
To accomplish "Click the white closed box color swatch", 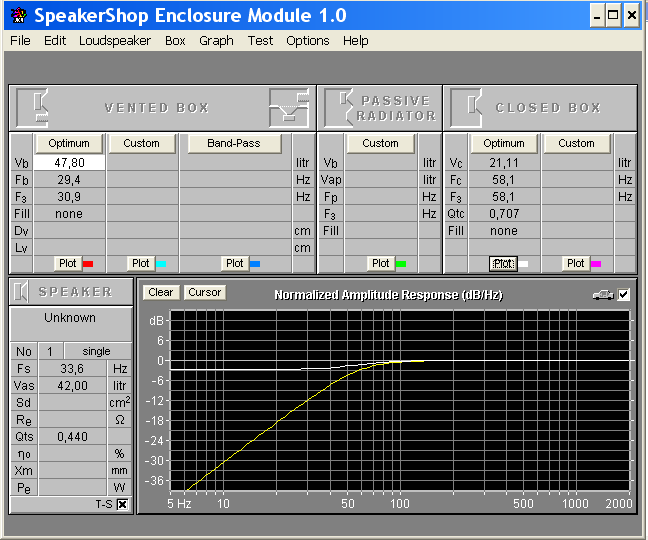I will pos(523,264).
